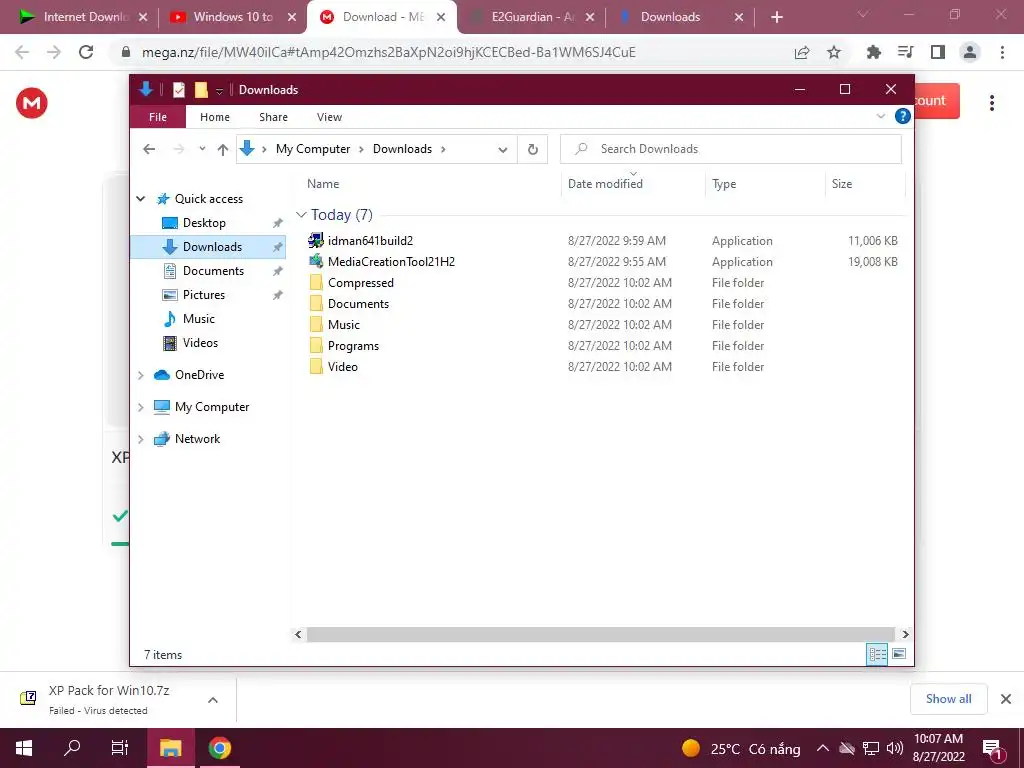The height and width of the screenshot is (768, 1024).
Task: Select Videos in navigation pane
Action: point(200,343)
